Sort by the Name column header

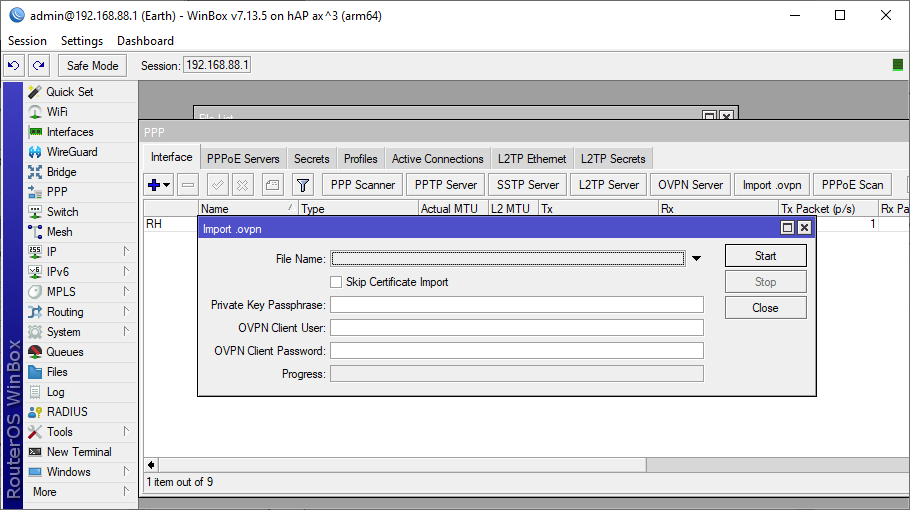coord(247,208)
